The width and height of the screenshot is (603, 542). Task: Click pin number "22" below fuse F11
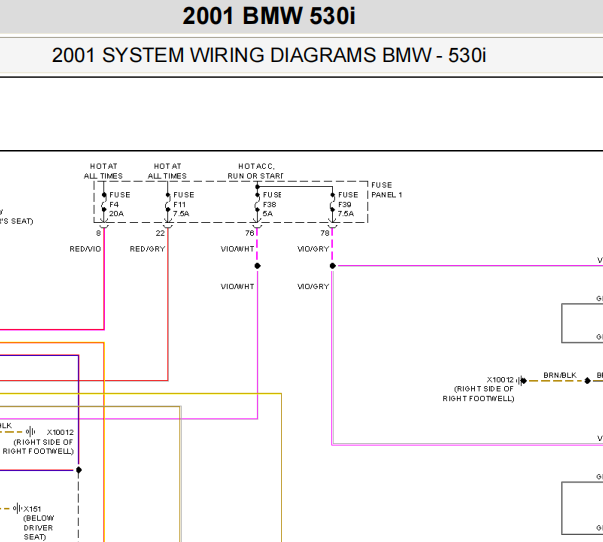(160, 233)
